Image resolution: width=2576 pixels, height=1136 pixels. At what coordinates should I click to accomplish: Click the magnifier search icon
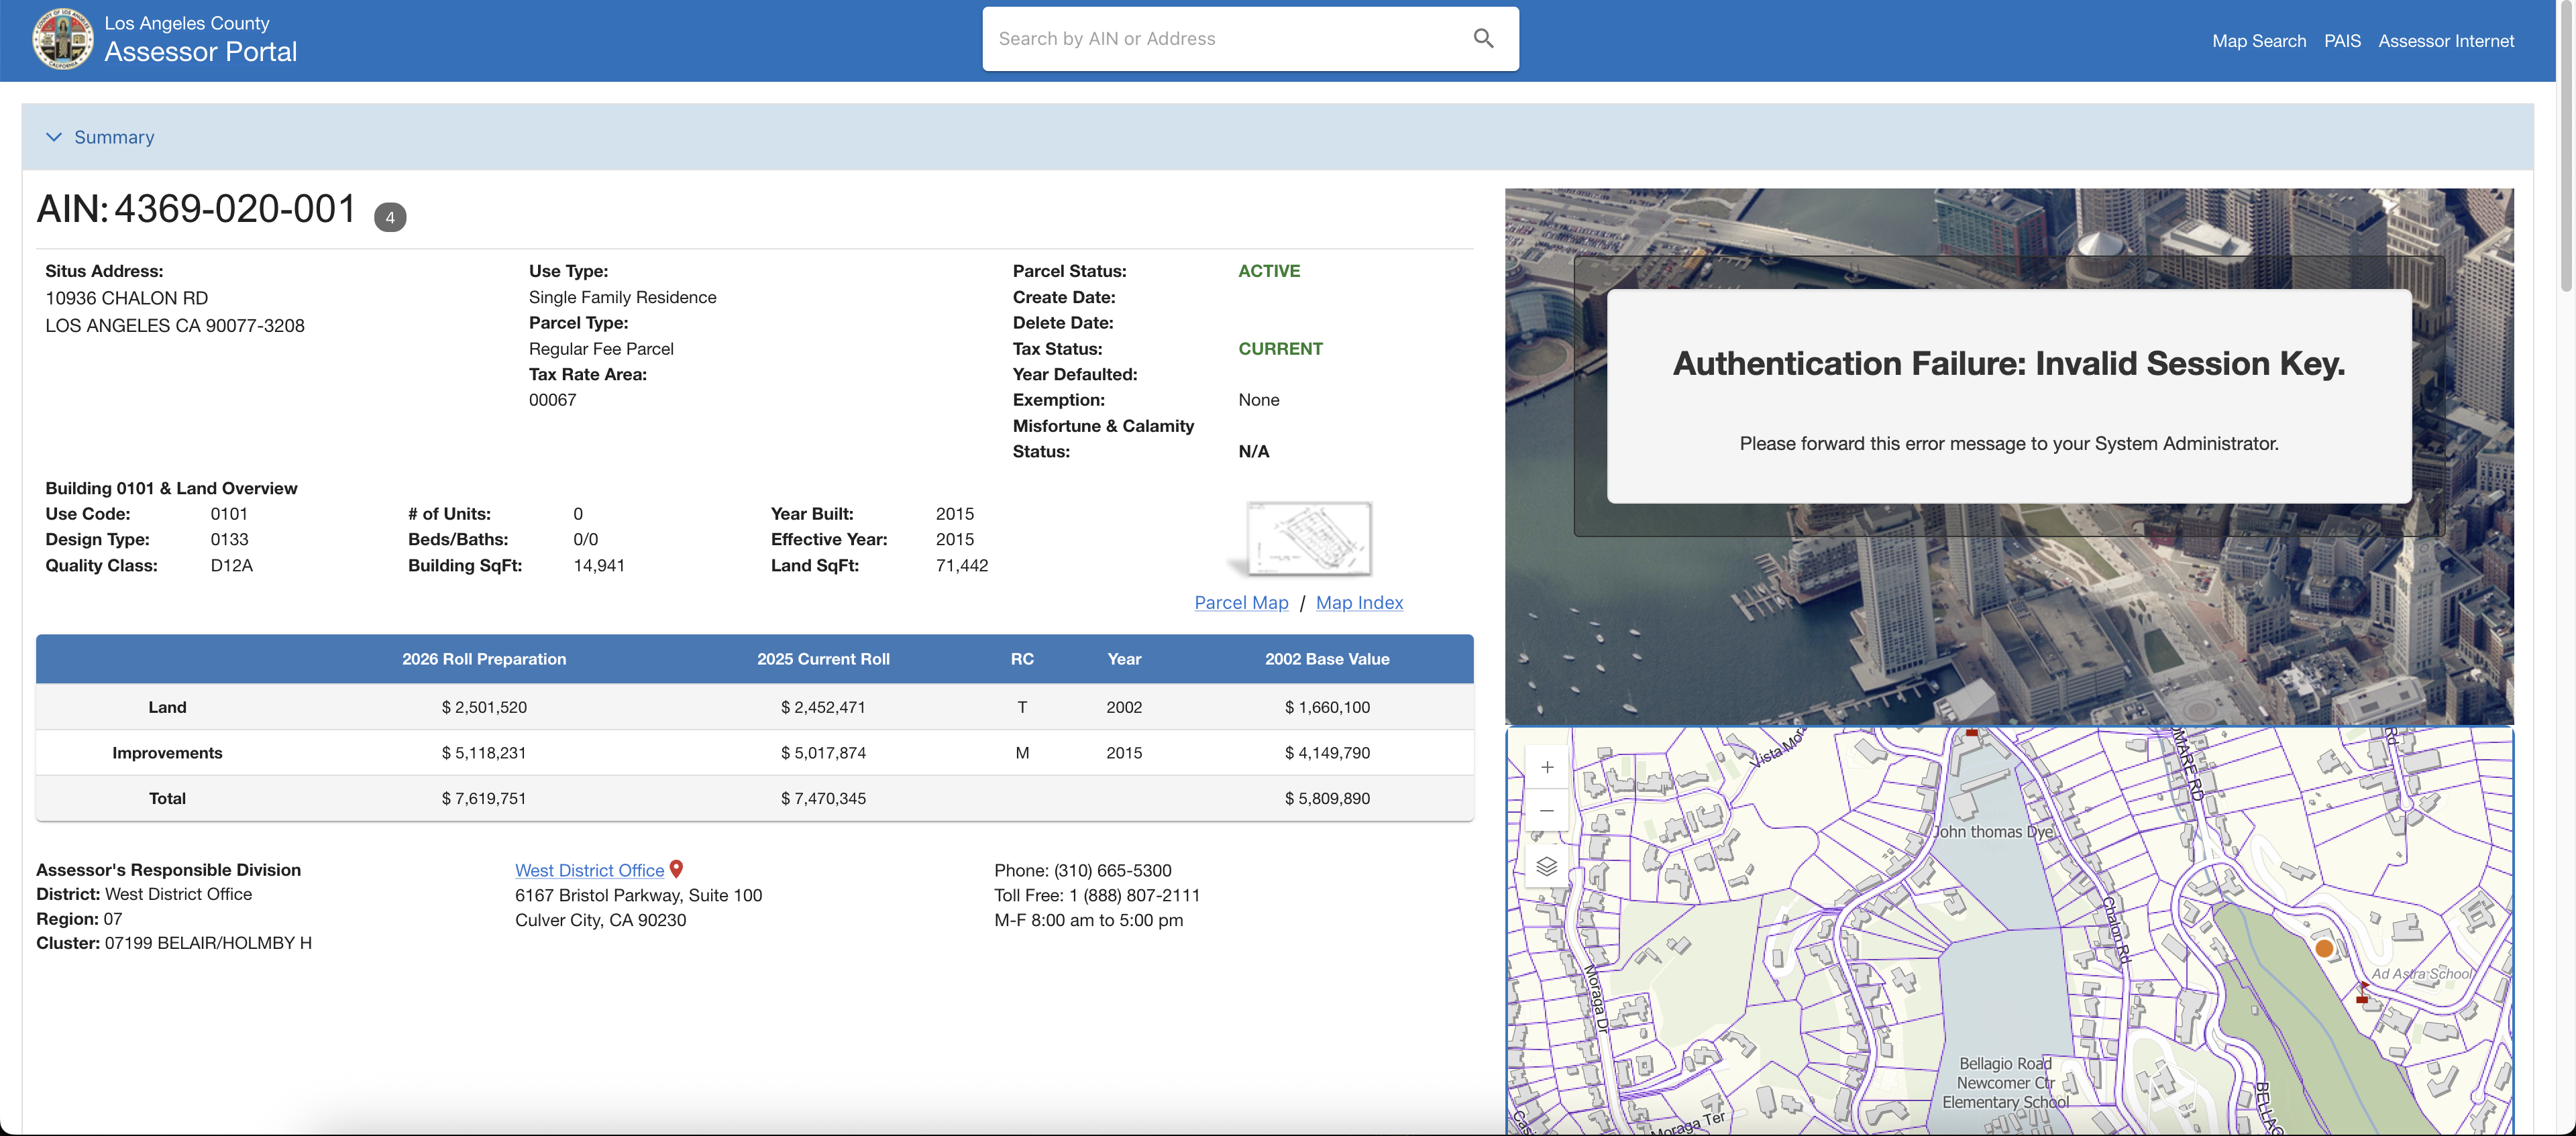tap(1483, 39)
